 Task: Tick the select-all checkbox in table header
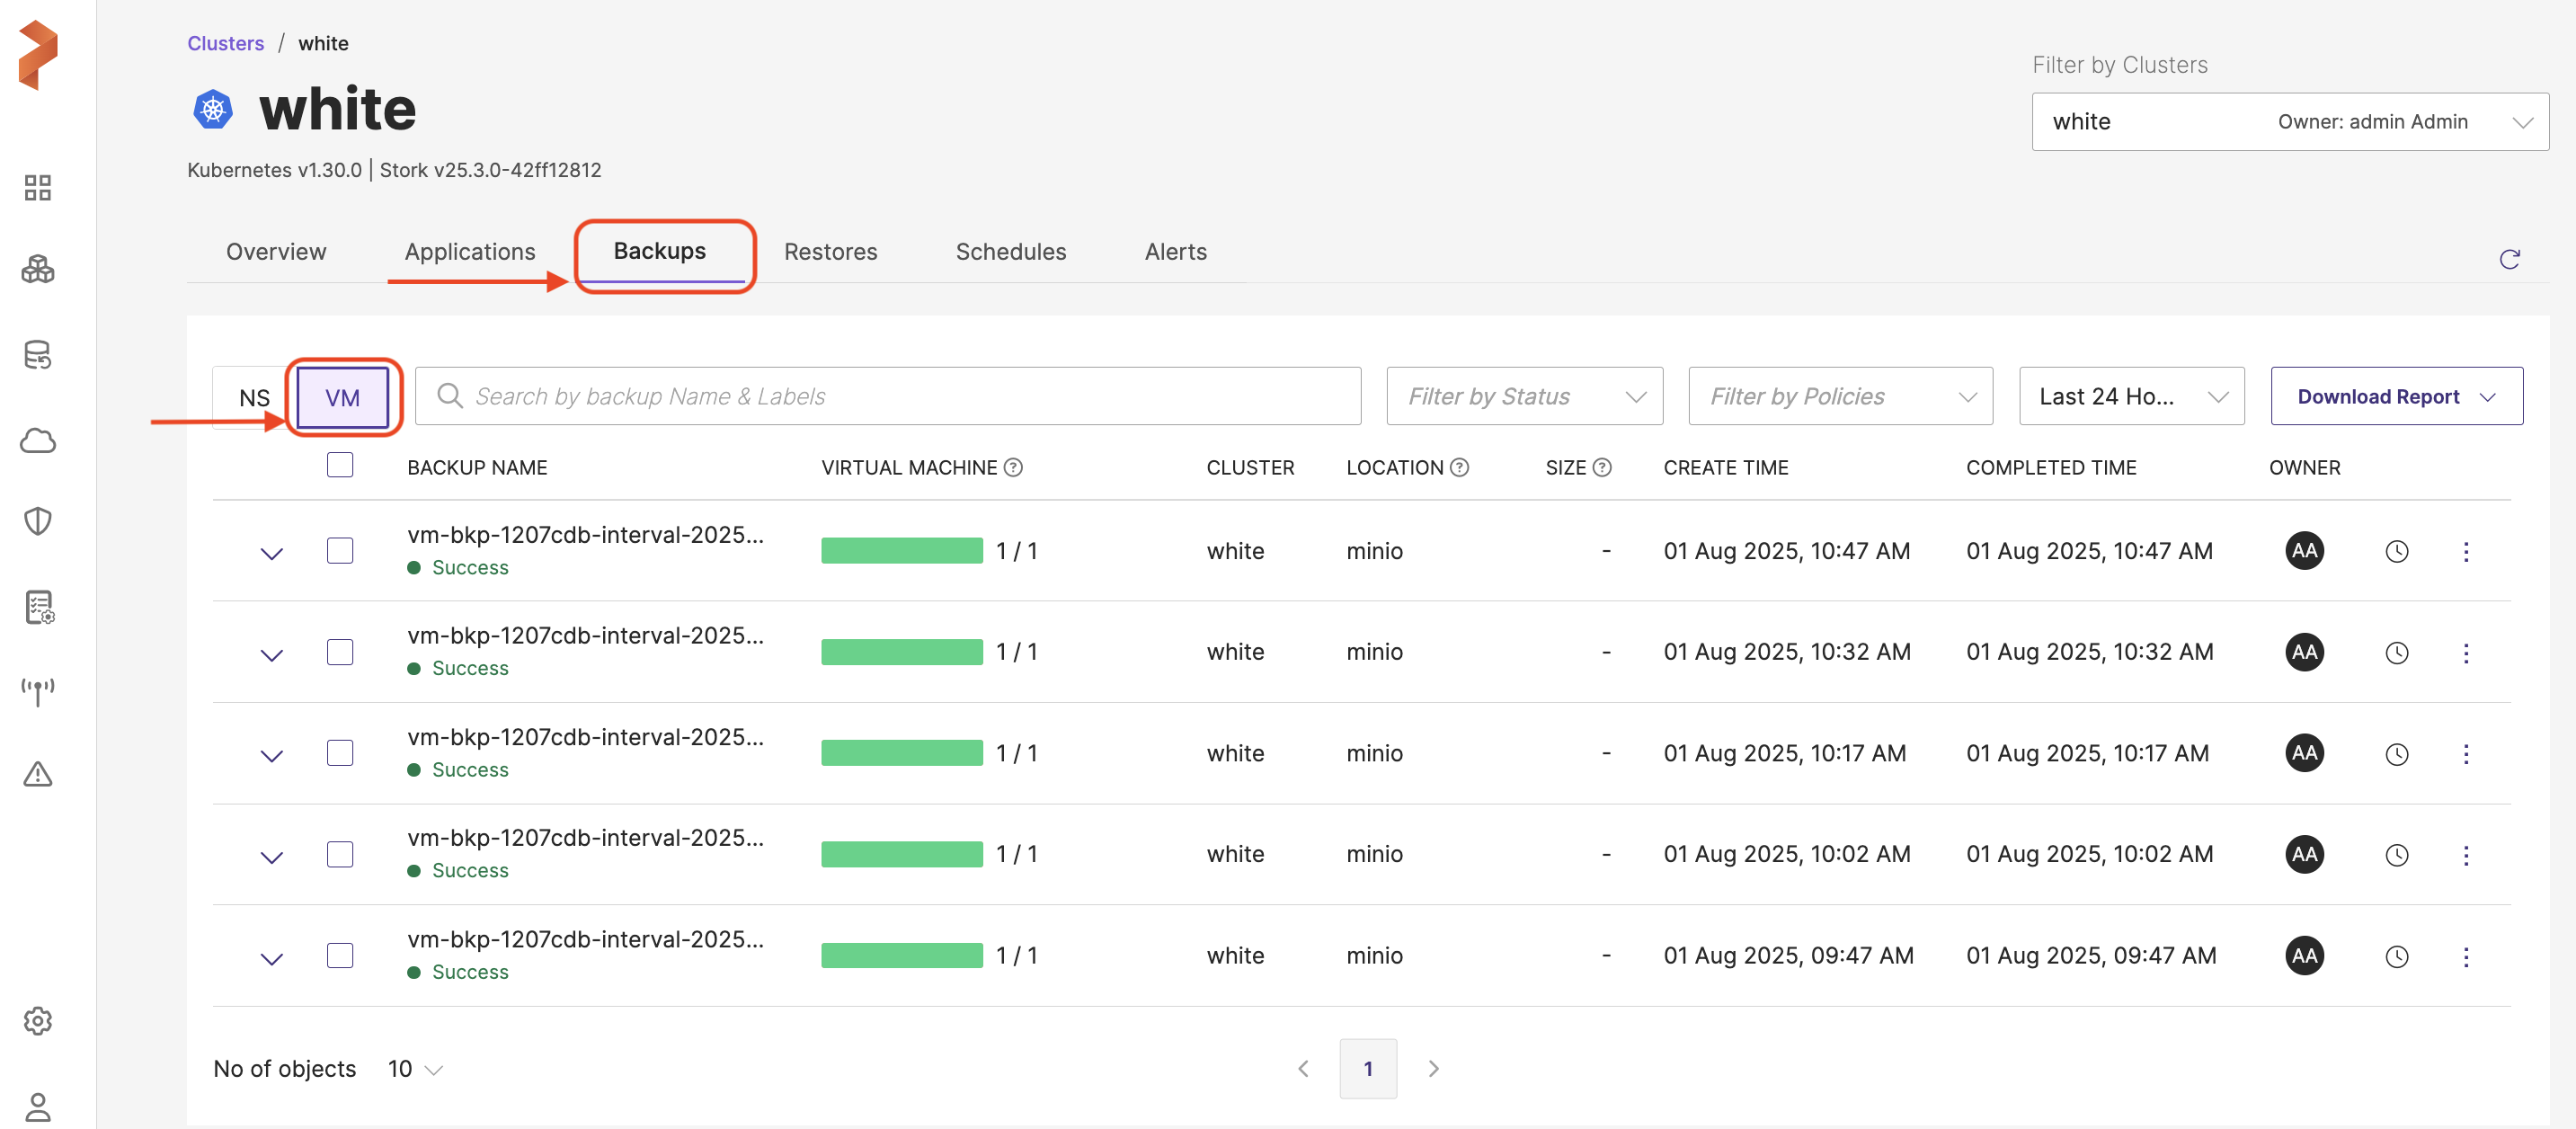tap(340, 465)
